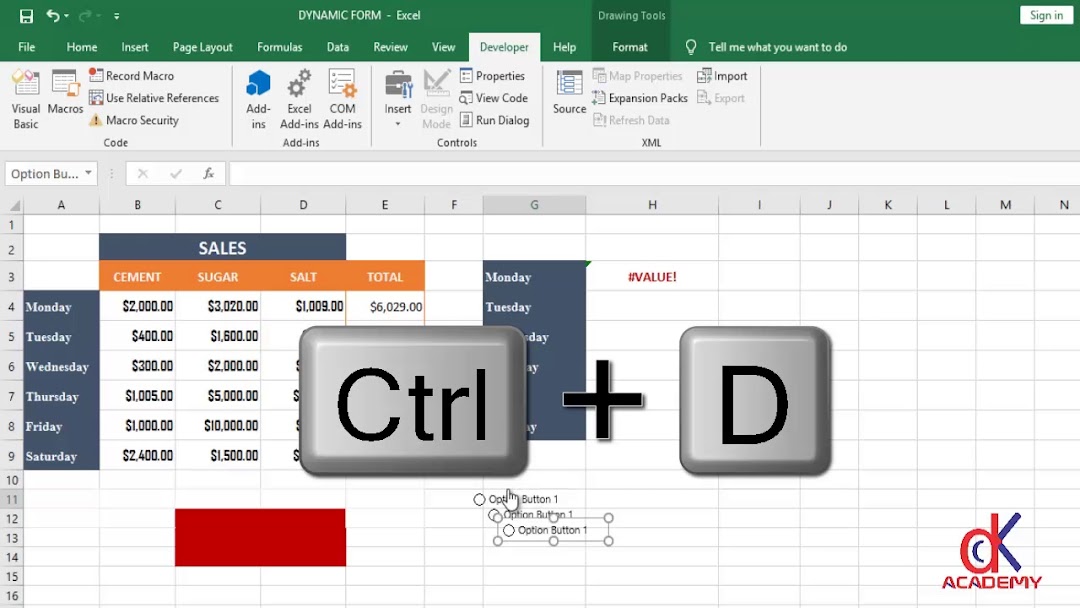Open Macro Security settings
The image size is (1080, 608).
coord(134,120)
